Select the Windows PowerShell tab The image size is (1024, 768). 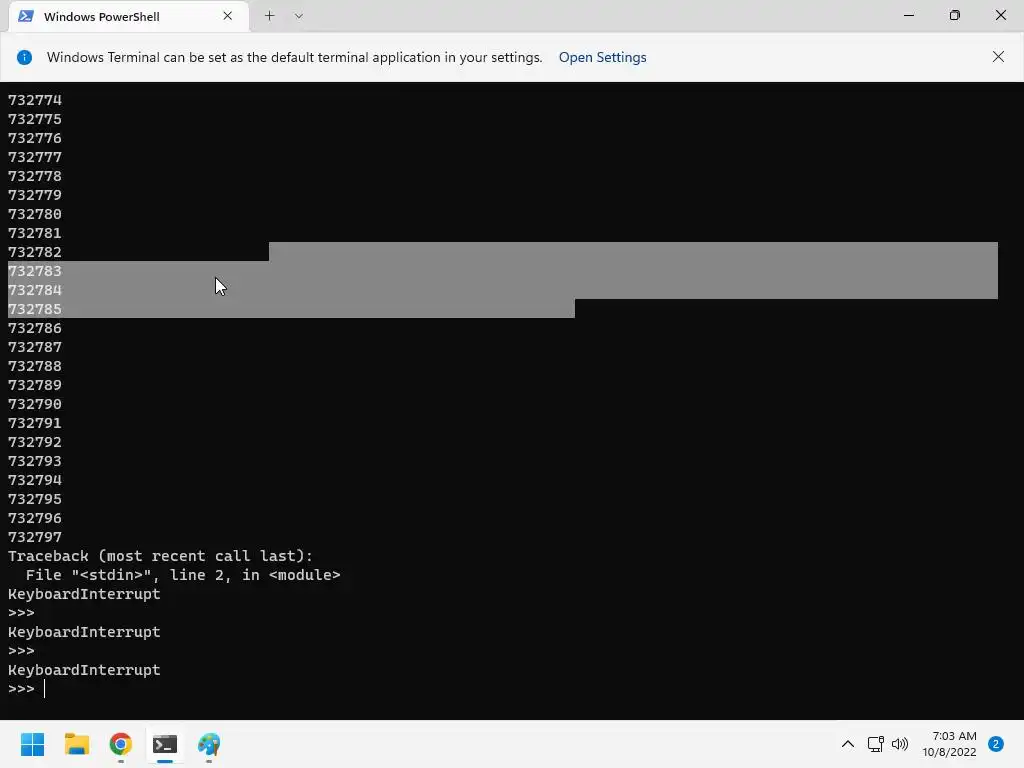pyautogui.click(x=129, y=16)
